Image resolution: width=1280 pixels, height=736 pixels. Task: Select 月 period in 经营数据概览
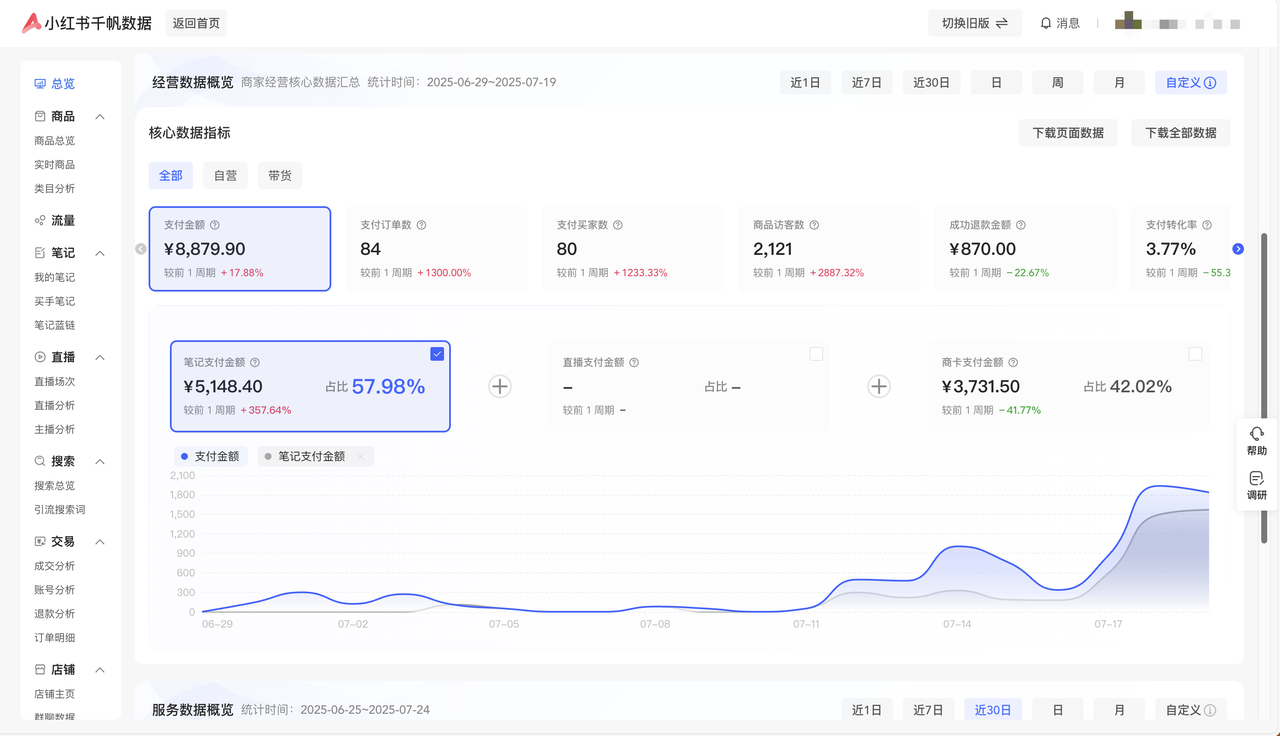(x=1119, y=83)
